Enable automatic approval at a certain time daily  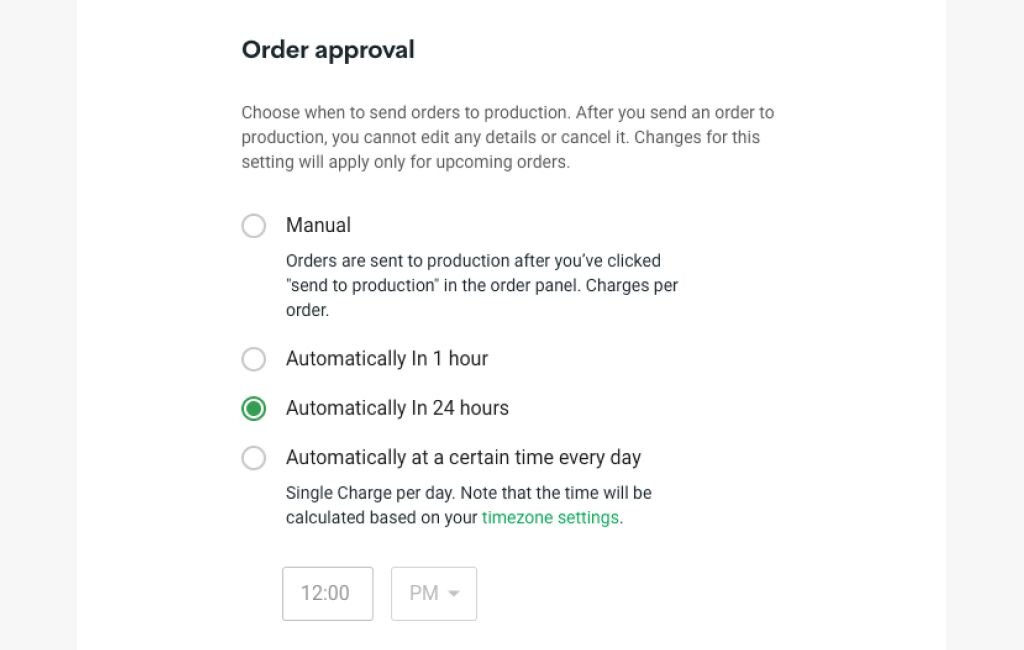pos(253,457)
